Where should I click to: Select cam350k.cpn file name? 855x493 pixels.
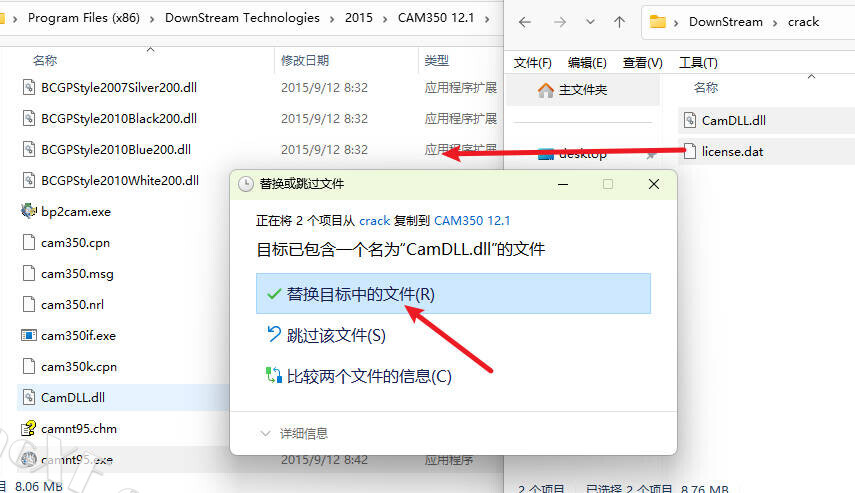coord(79,367)
